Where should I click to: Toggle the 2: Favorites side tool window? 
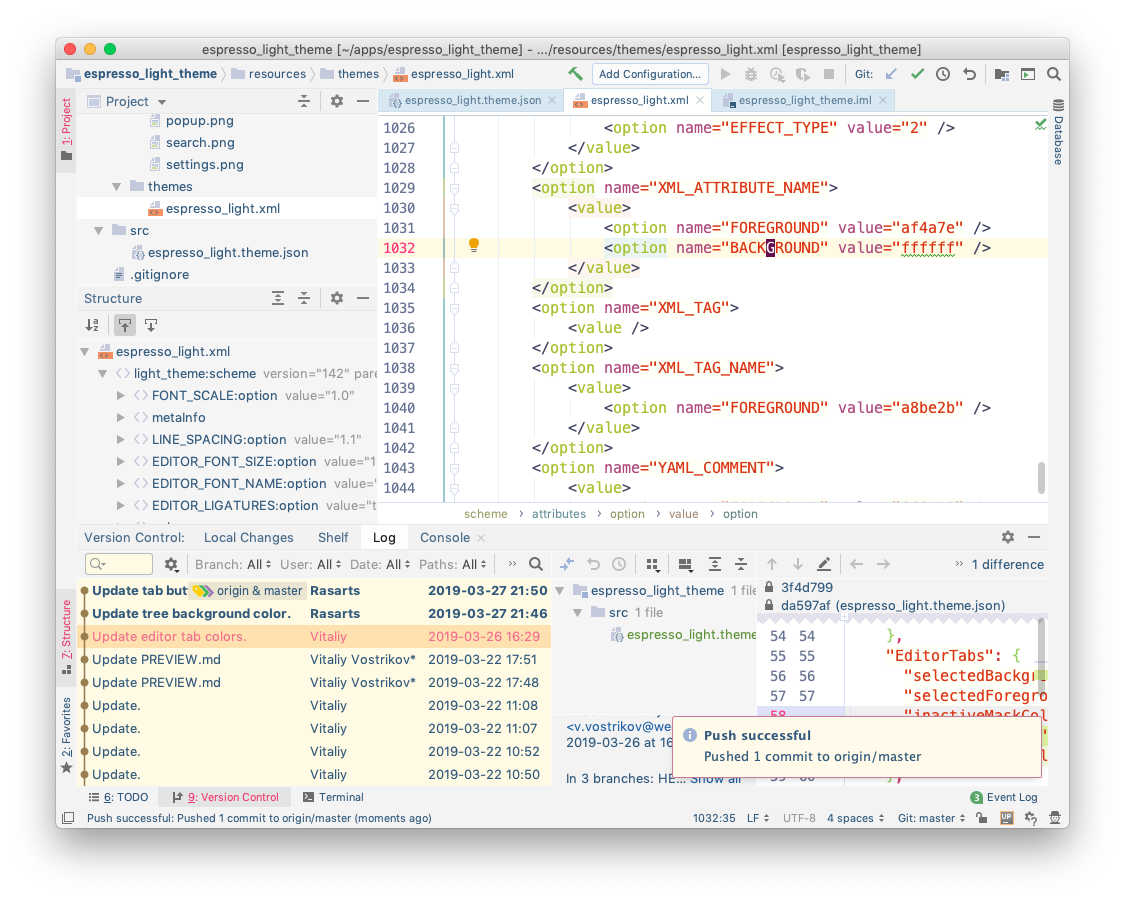66,735
